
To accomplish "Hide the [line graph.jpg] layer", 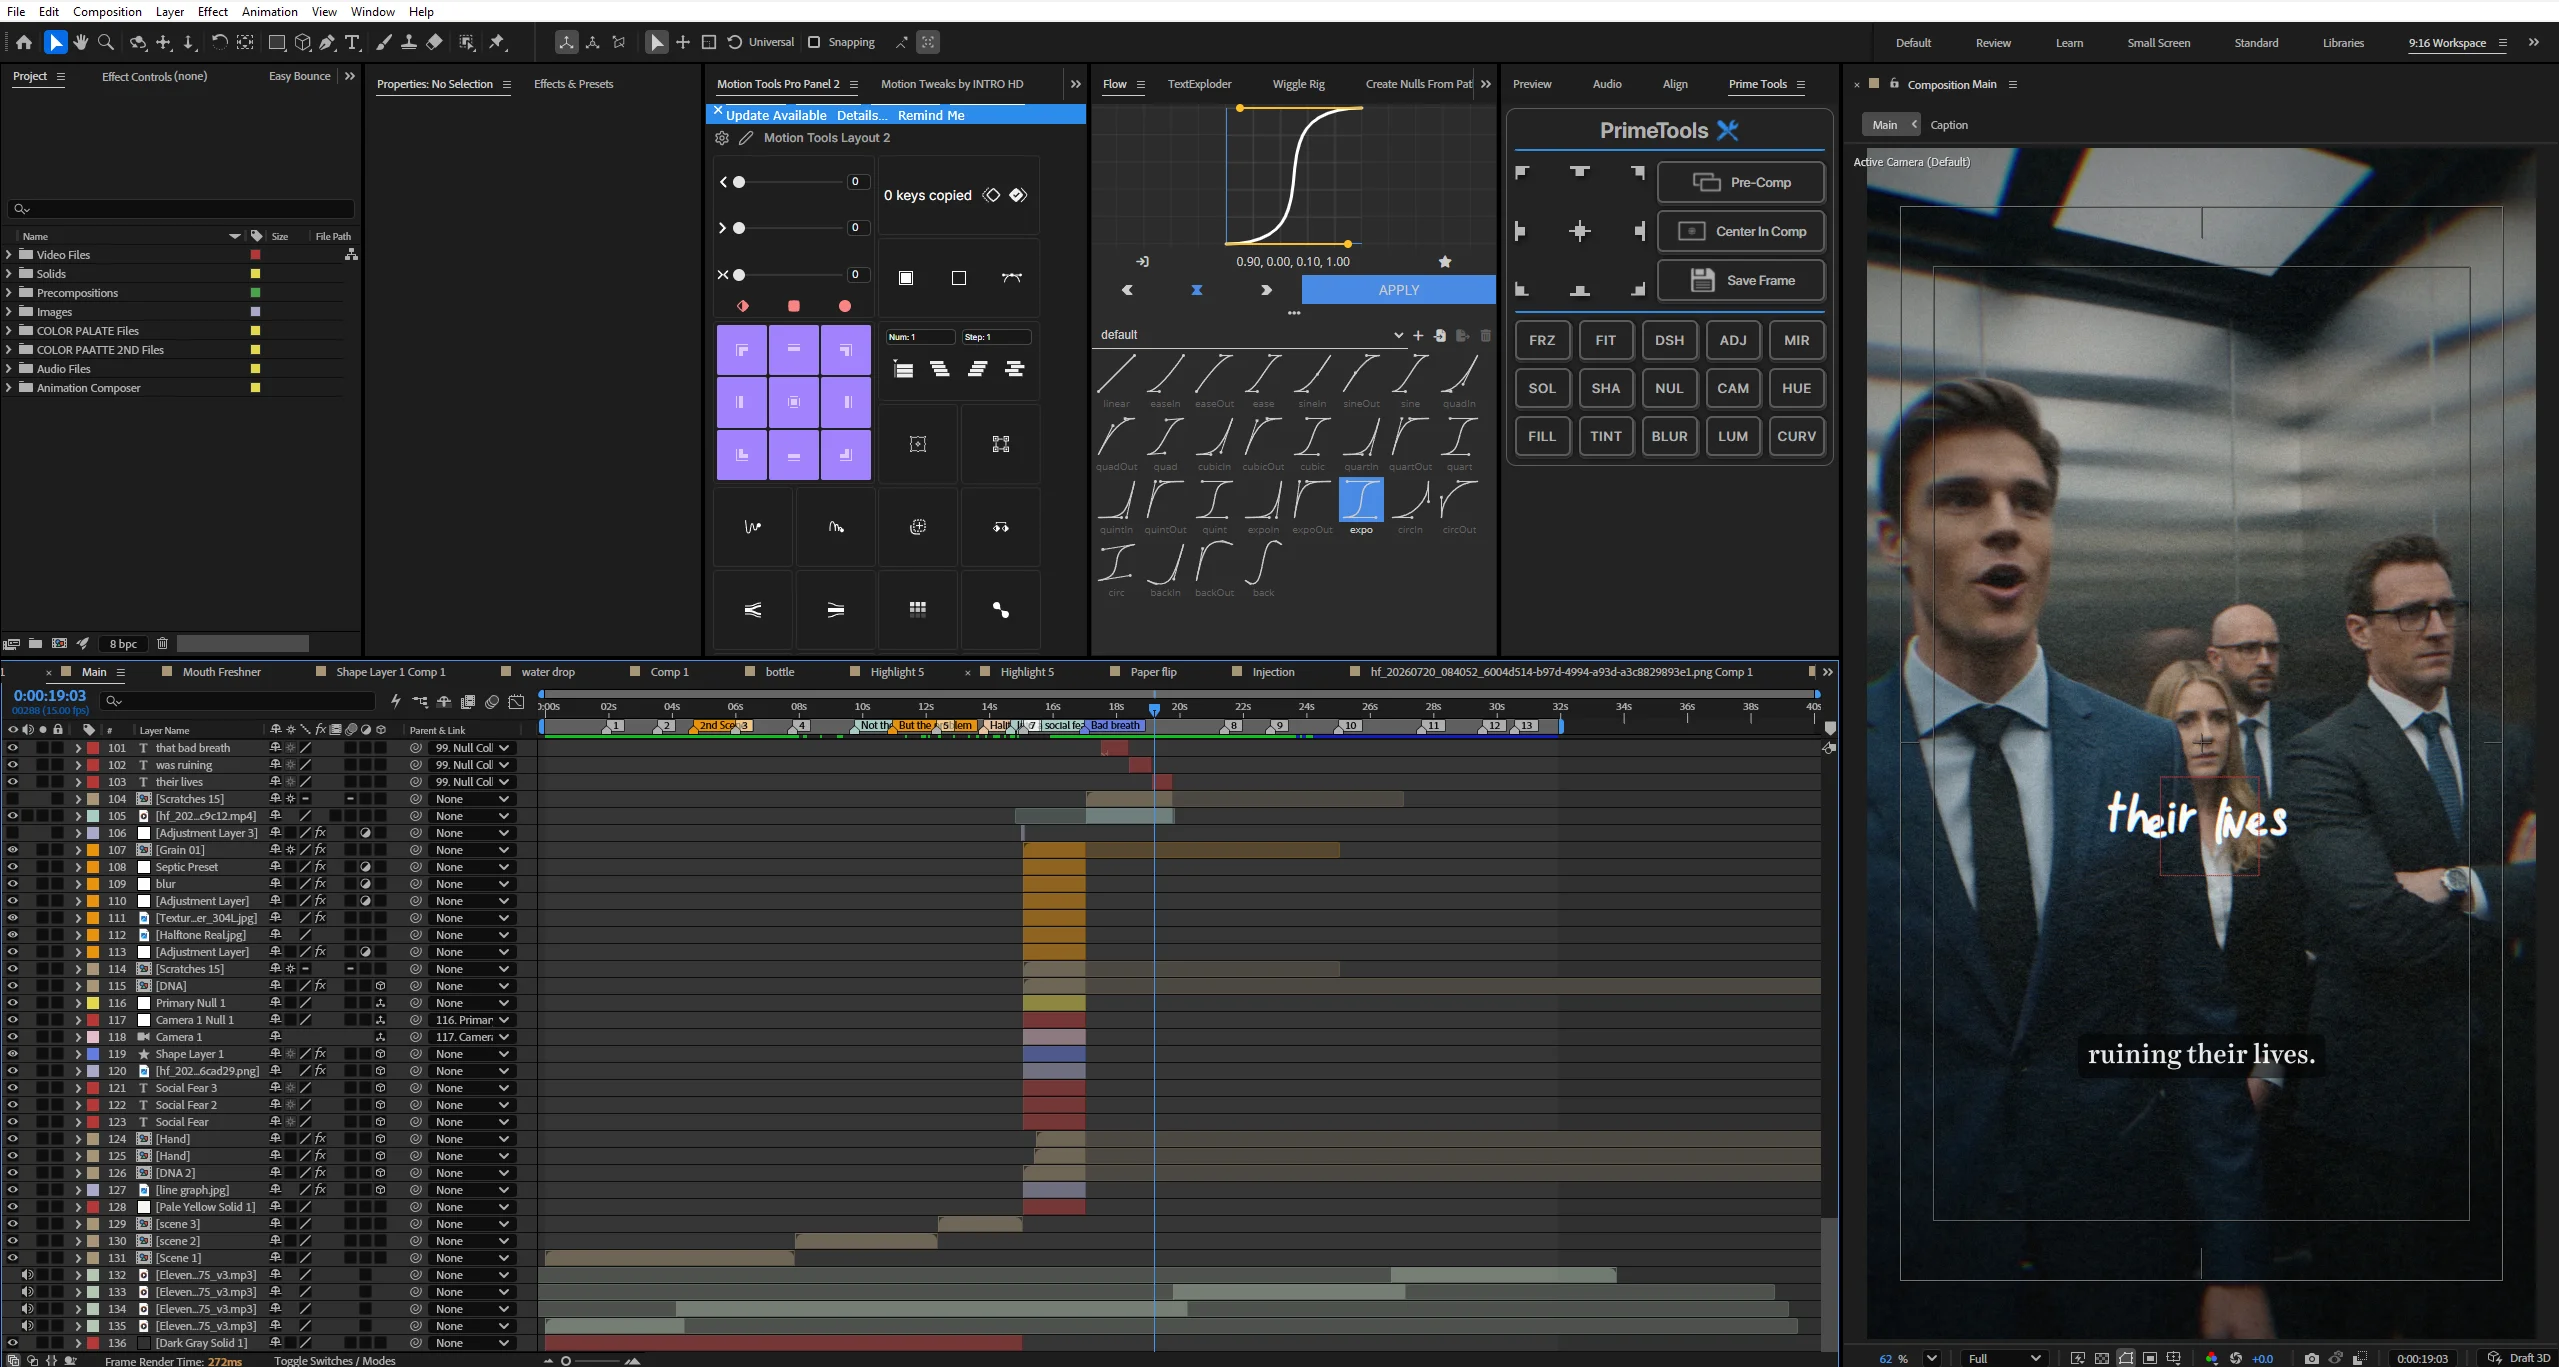I will [12, 1190].
